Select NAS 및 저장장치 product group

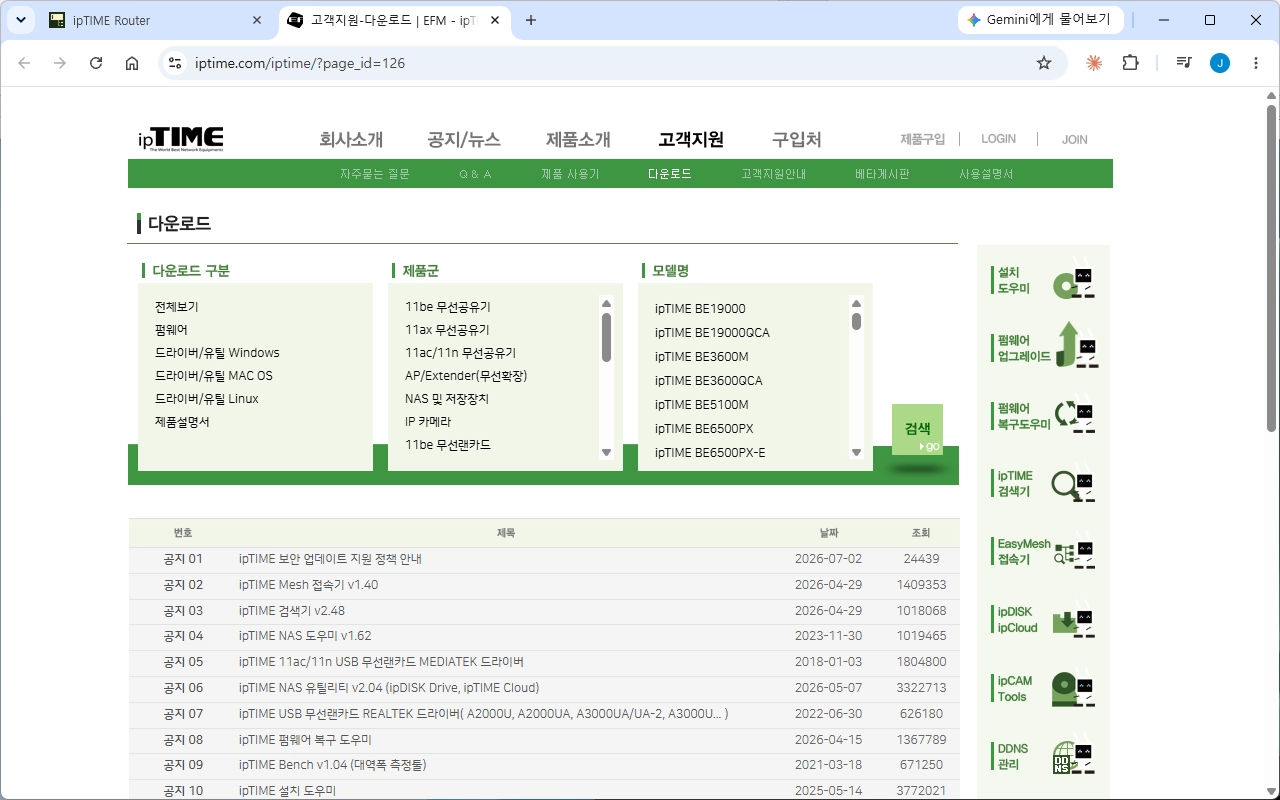[447, 399]
